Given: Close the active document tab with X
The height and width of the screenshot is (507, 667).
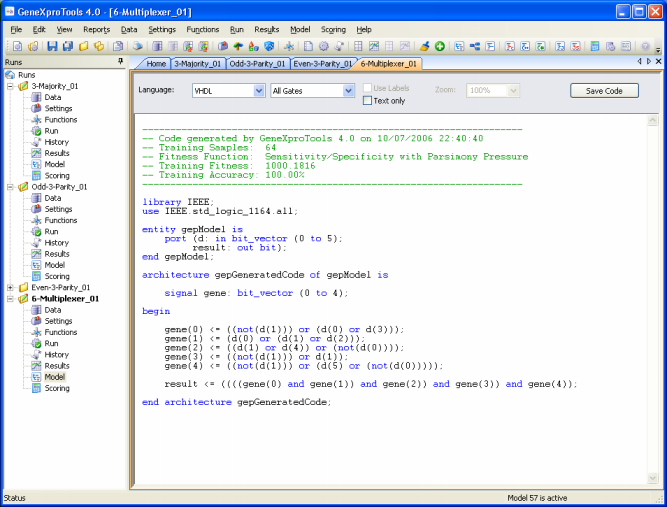Looking at the screenshot, I should [x=658, y=62].
